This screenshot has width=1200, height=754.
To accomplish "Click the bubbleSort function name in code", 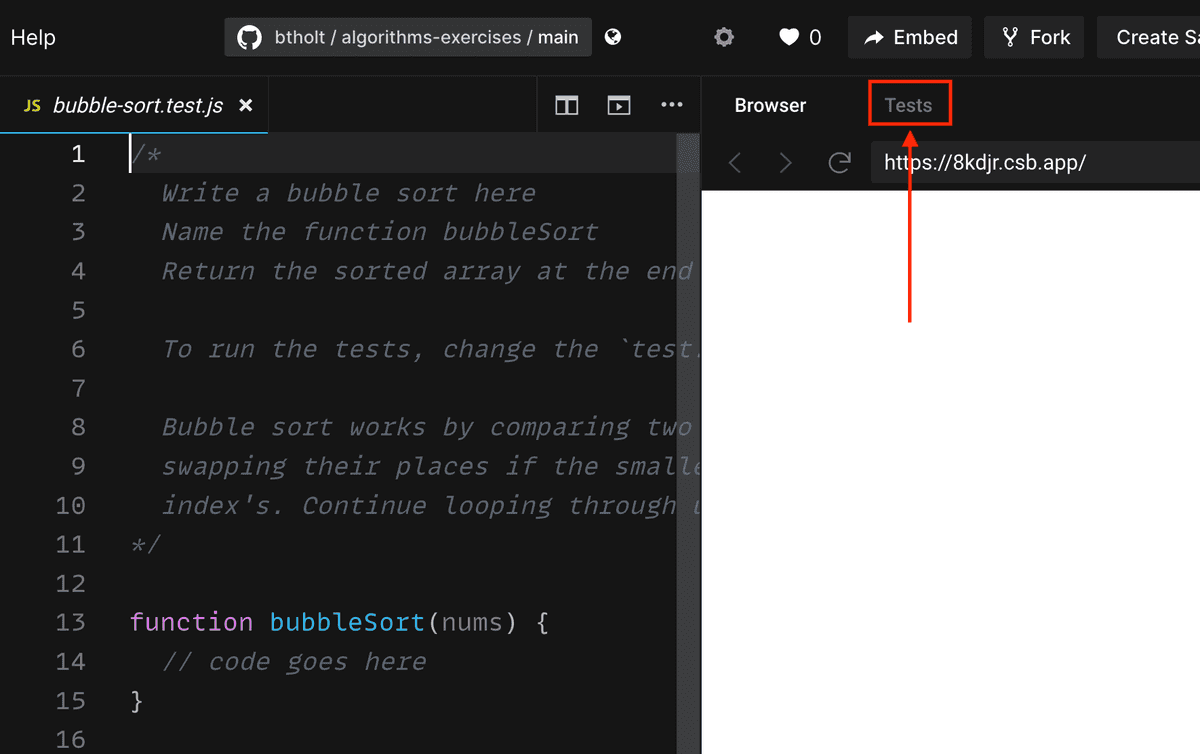I will click(347, 622).
